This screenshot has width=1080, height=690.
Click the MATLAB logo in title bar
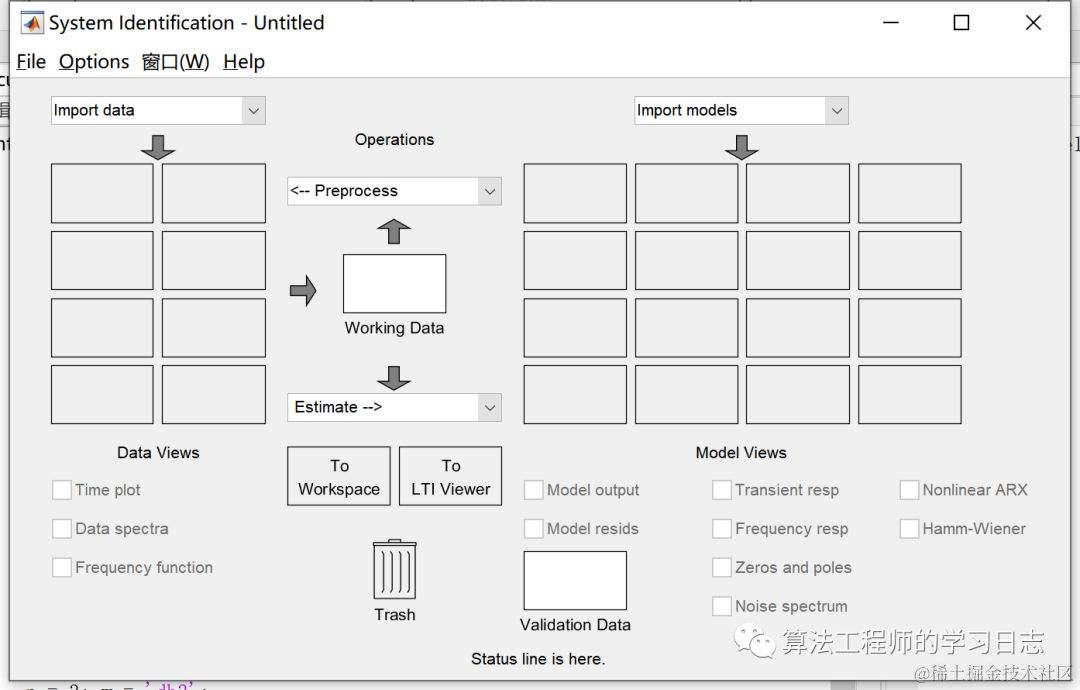coord(32,23)
